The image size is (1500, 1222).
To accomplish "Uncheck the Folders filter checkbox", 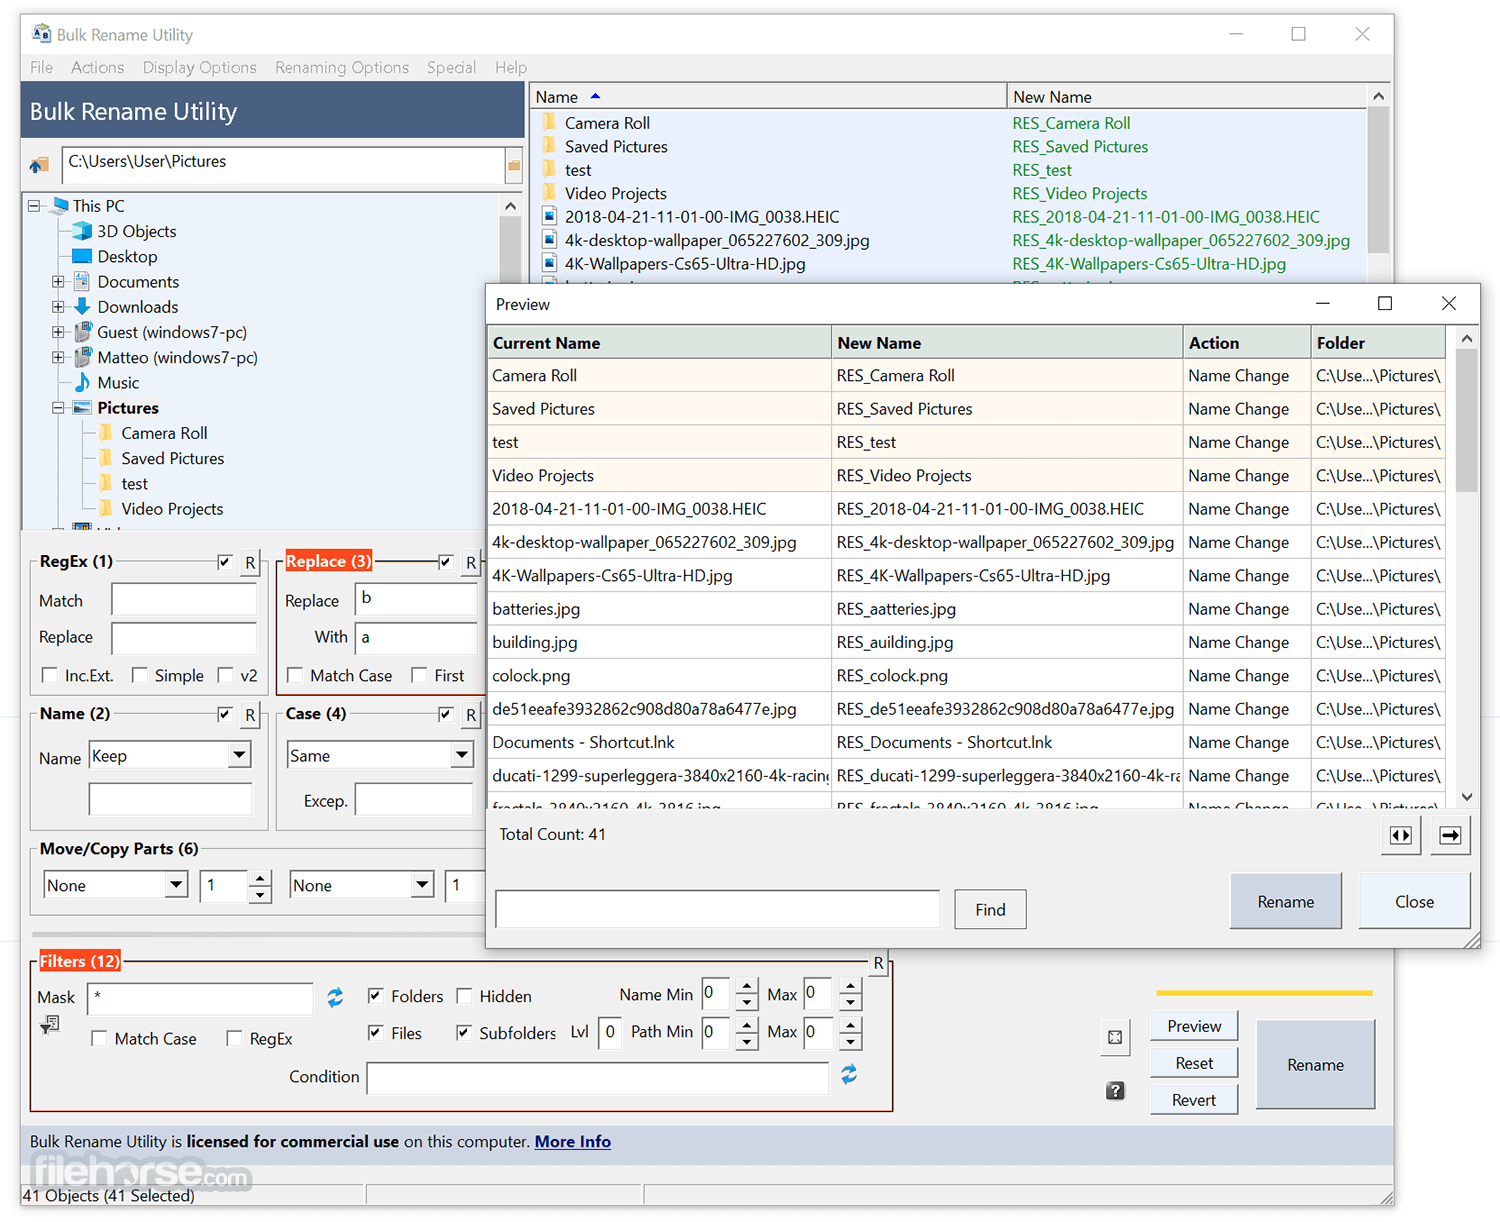I will (376, 995).
